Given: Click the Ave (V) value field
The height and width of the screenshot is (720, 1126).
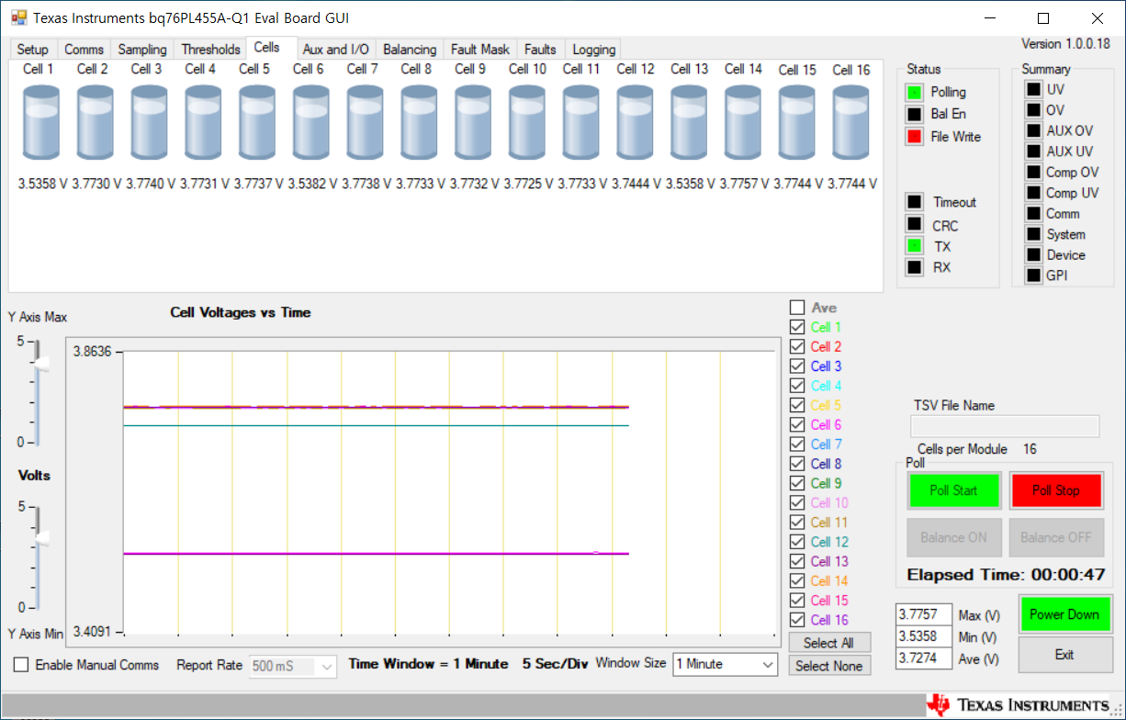Looking at the screenshot, I should 924,658.
